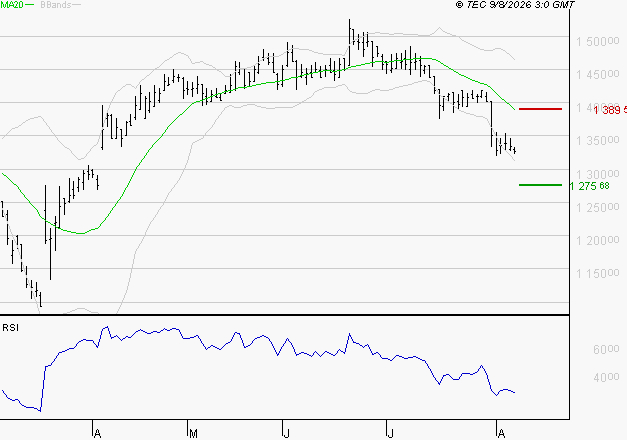
Task: Click the 1 35000 price axis label
Action: pos(597,140)
